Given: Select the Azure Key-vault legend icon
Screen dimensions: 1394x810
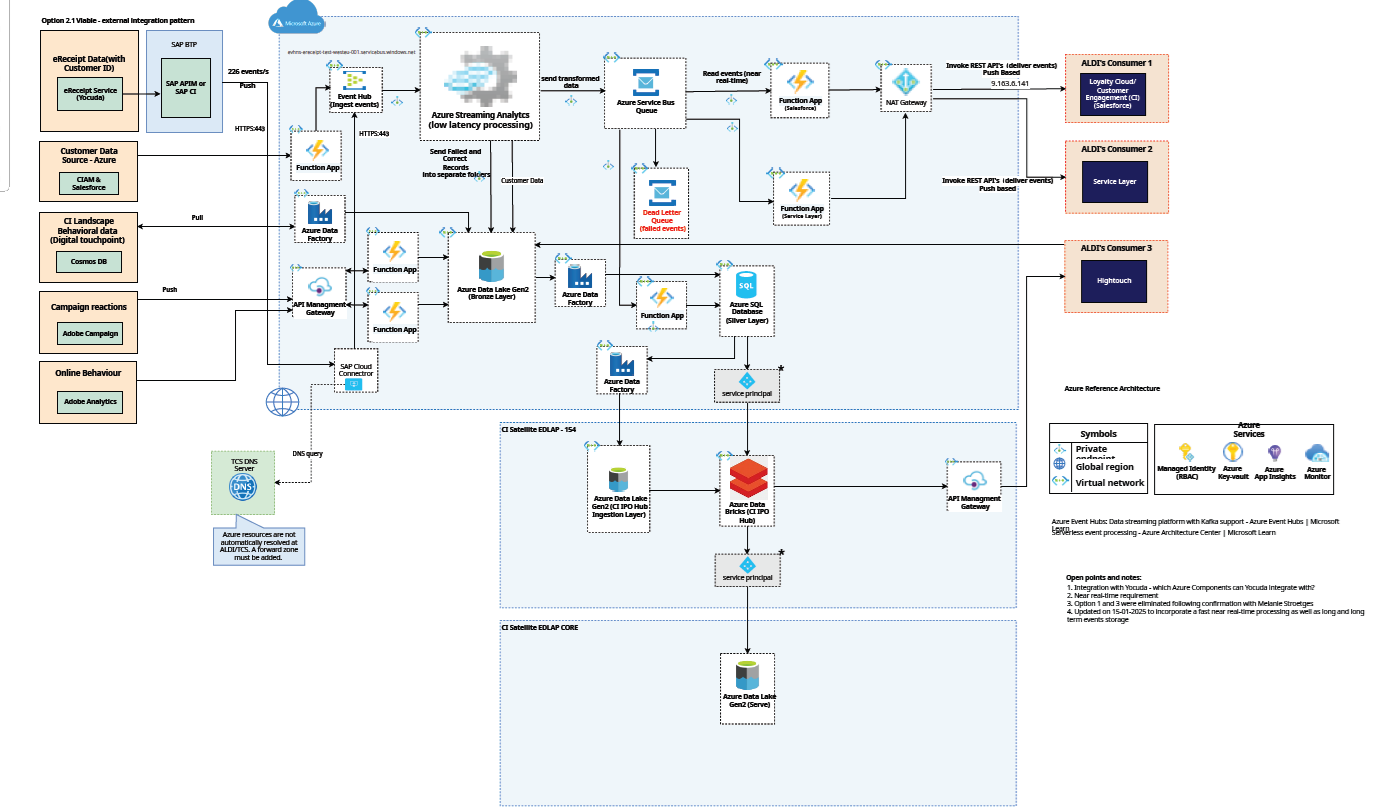Looking at the screenshot, I should tap(1232, 452).
